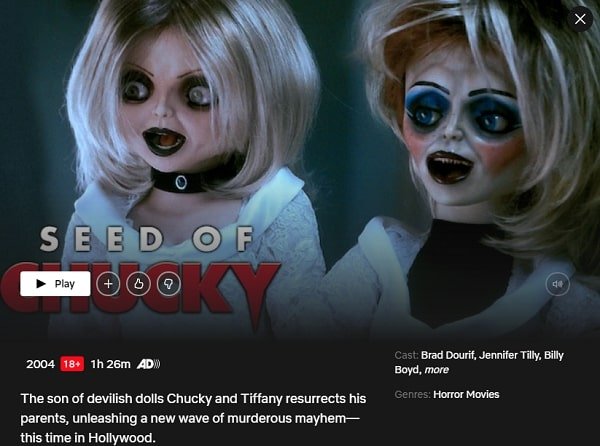
Task: Click the Seed of Chucky title logo
Action: 140,273
